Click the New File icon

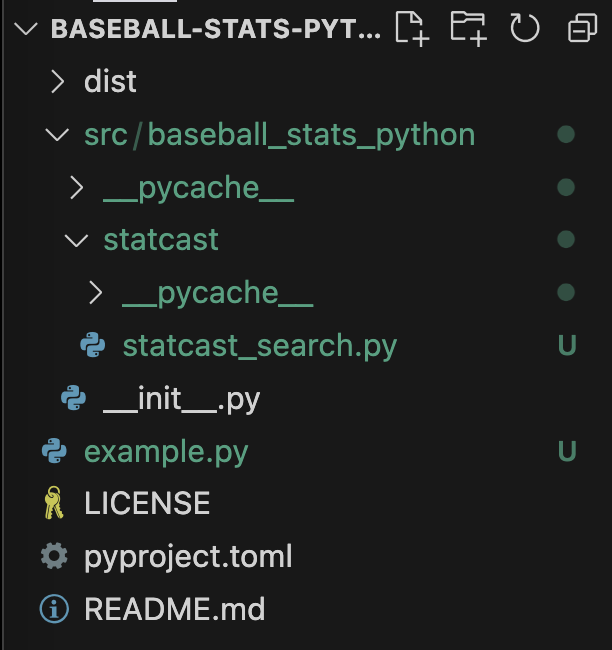pos(412,29)
